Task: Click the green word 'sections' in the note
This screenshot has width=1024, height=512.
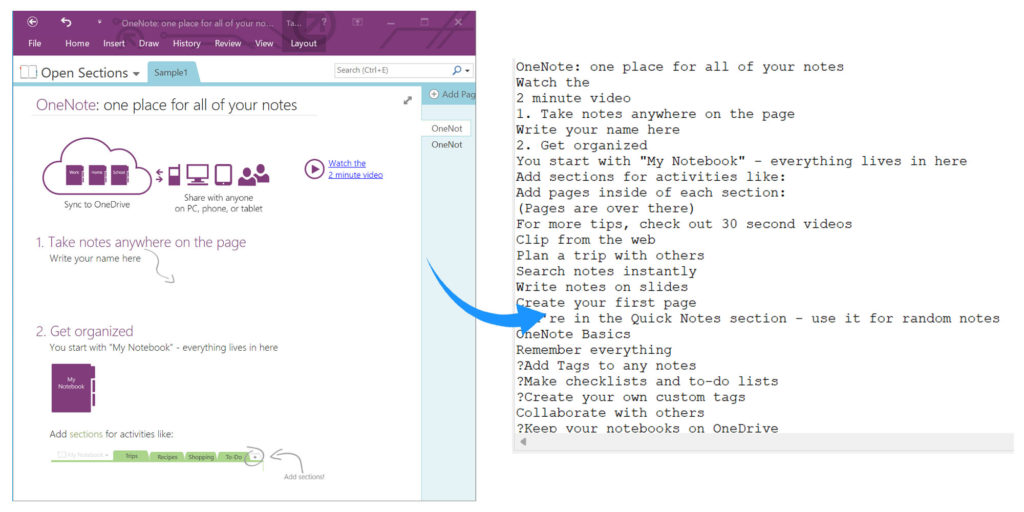Action: coord(86,434)
